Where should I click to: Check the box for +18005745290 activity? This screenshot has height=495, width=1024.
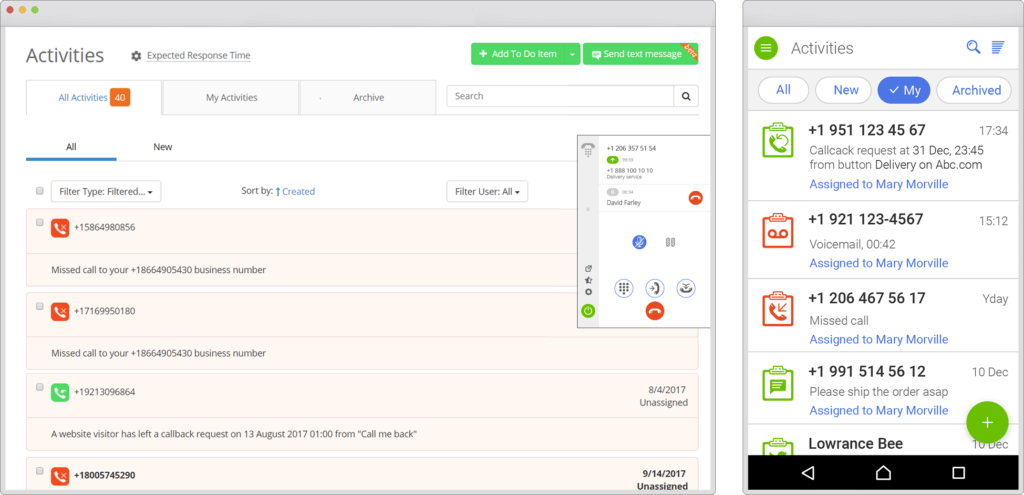pos(40,471)
